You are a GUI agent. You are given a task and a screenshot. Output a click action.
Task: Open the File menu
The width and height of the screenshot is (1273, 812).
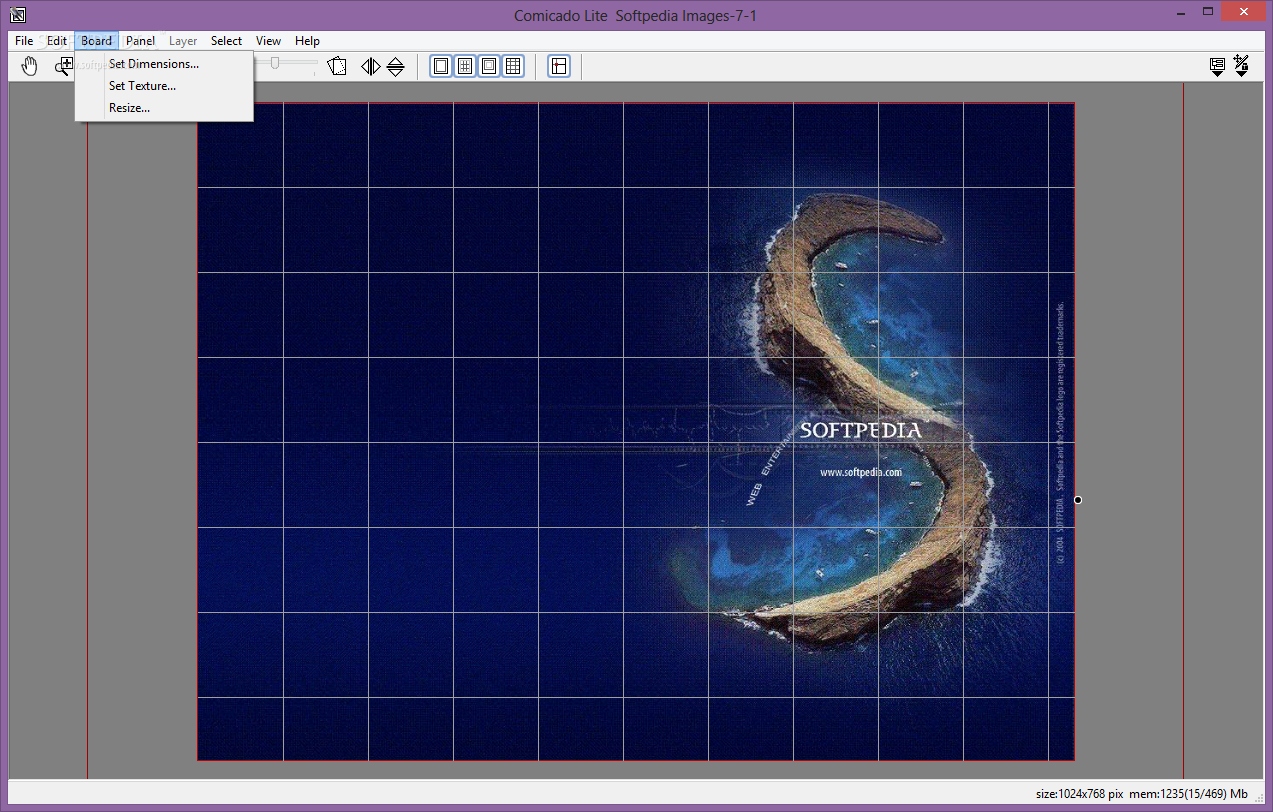click(24, 41)
